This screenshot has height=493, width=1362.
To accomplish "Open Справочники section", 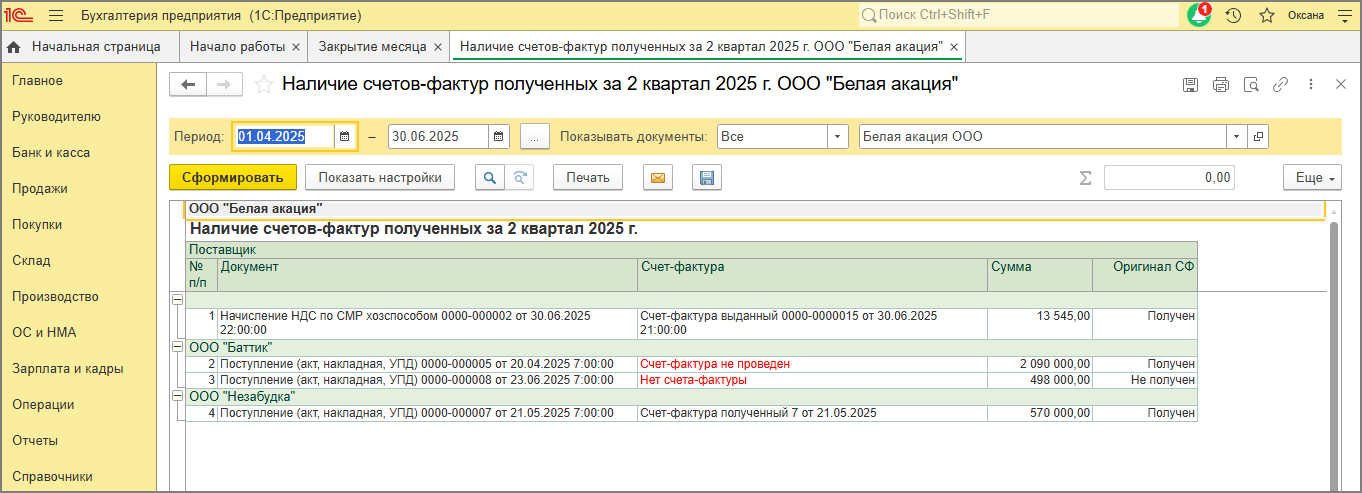I will point(52,477).
